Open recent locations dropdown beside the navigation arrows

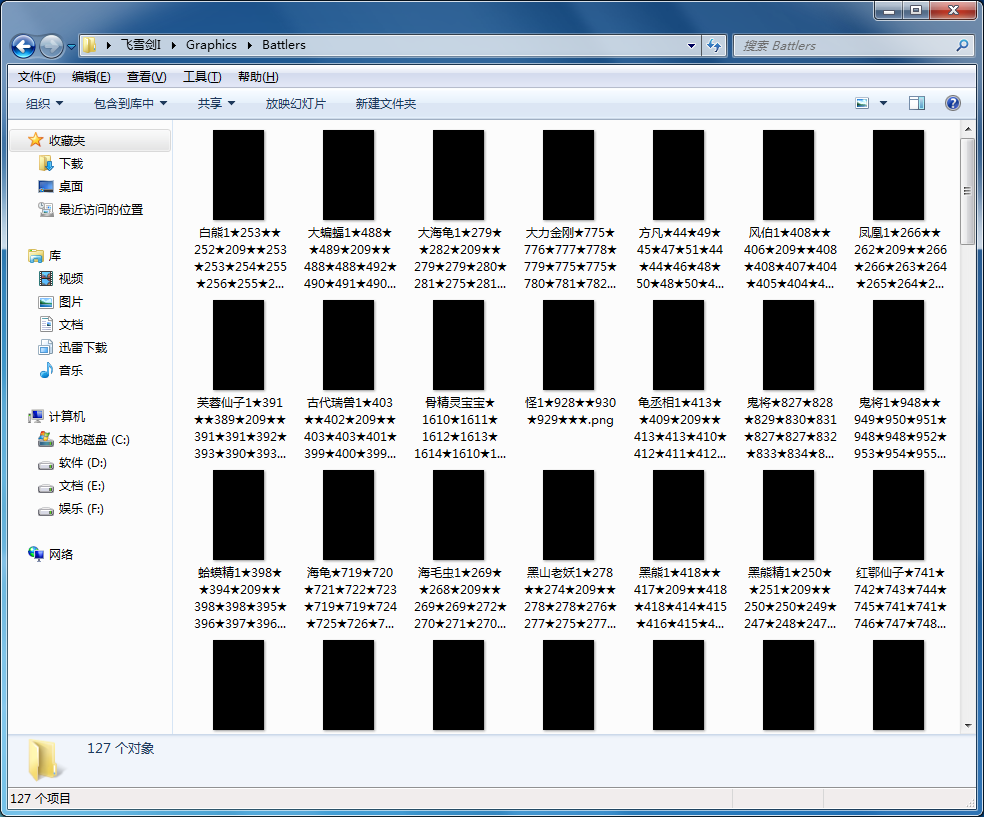click(x=71, y=46)
